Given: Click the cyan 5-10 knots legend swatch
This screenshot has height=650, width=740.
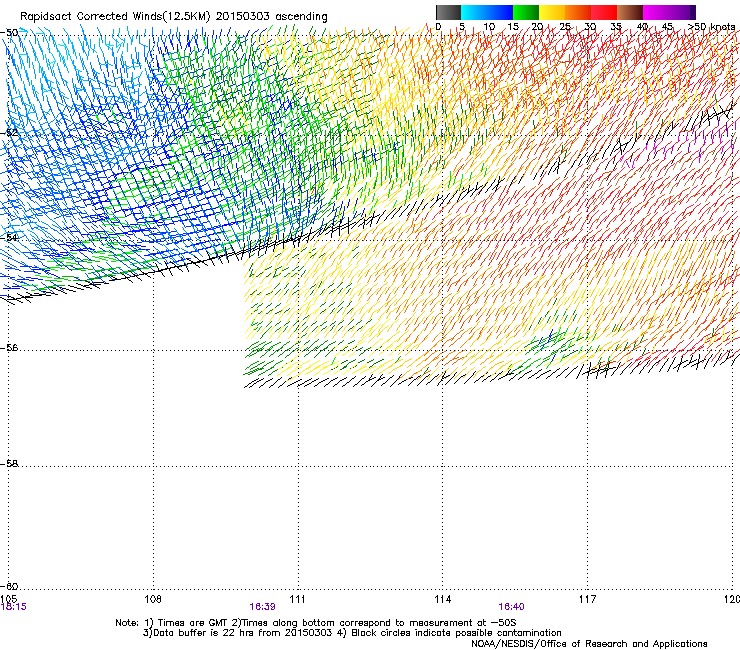Looking at the screenshot, I should point(474,12).
